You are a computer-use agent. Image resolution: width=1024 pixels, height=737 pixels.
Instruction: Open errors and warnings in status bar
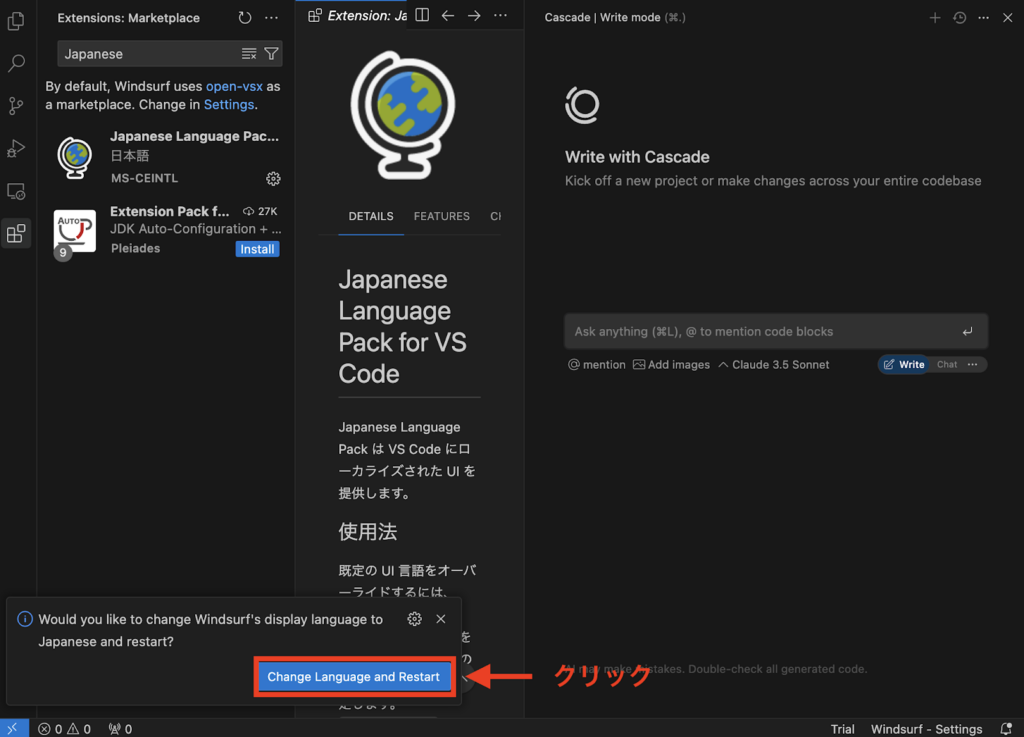tap(64, 729)
